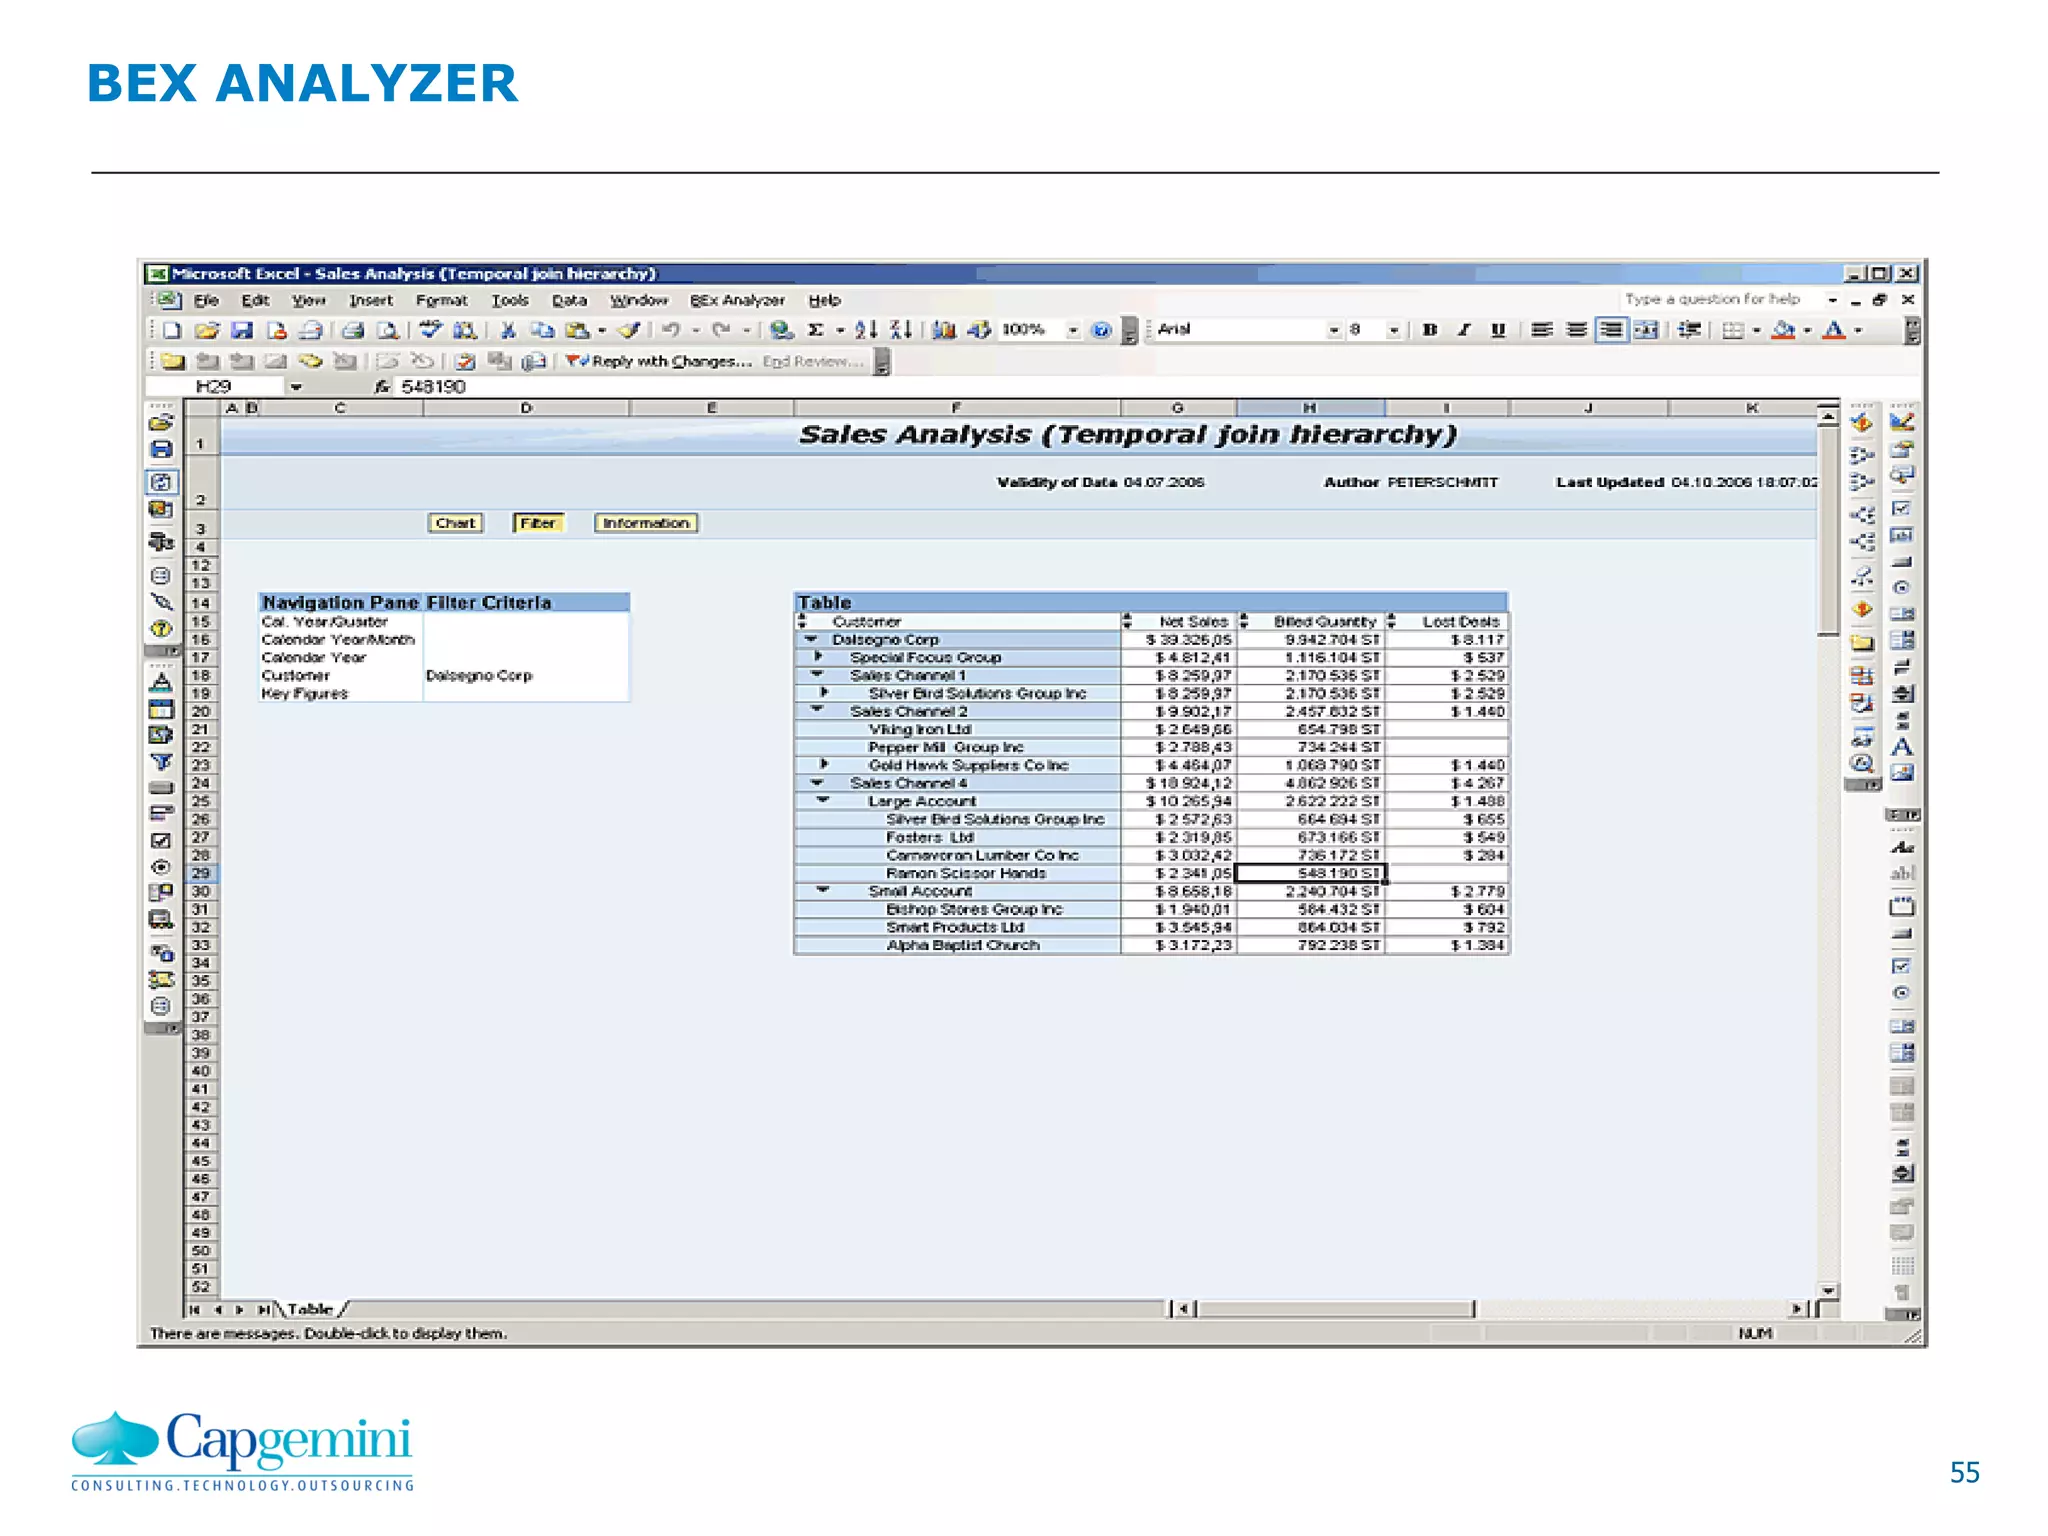2048x1536 pixels.
Task: Open the Edit menu
Action: pos(255,300)
